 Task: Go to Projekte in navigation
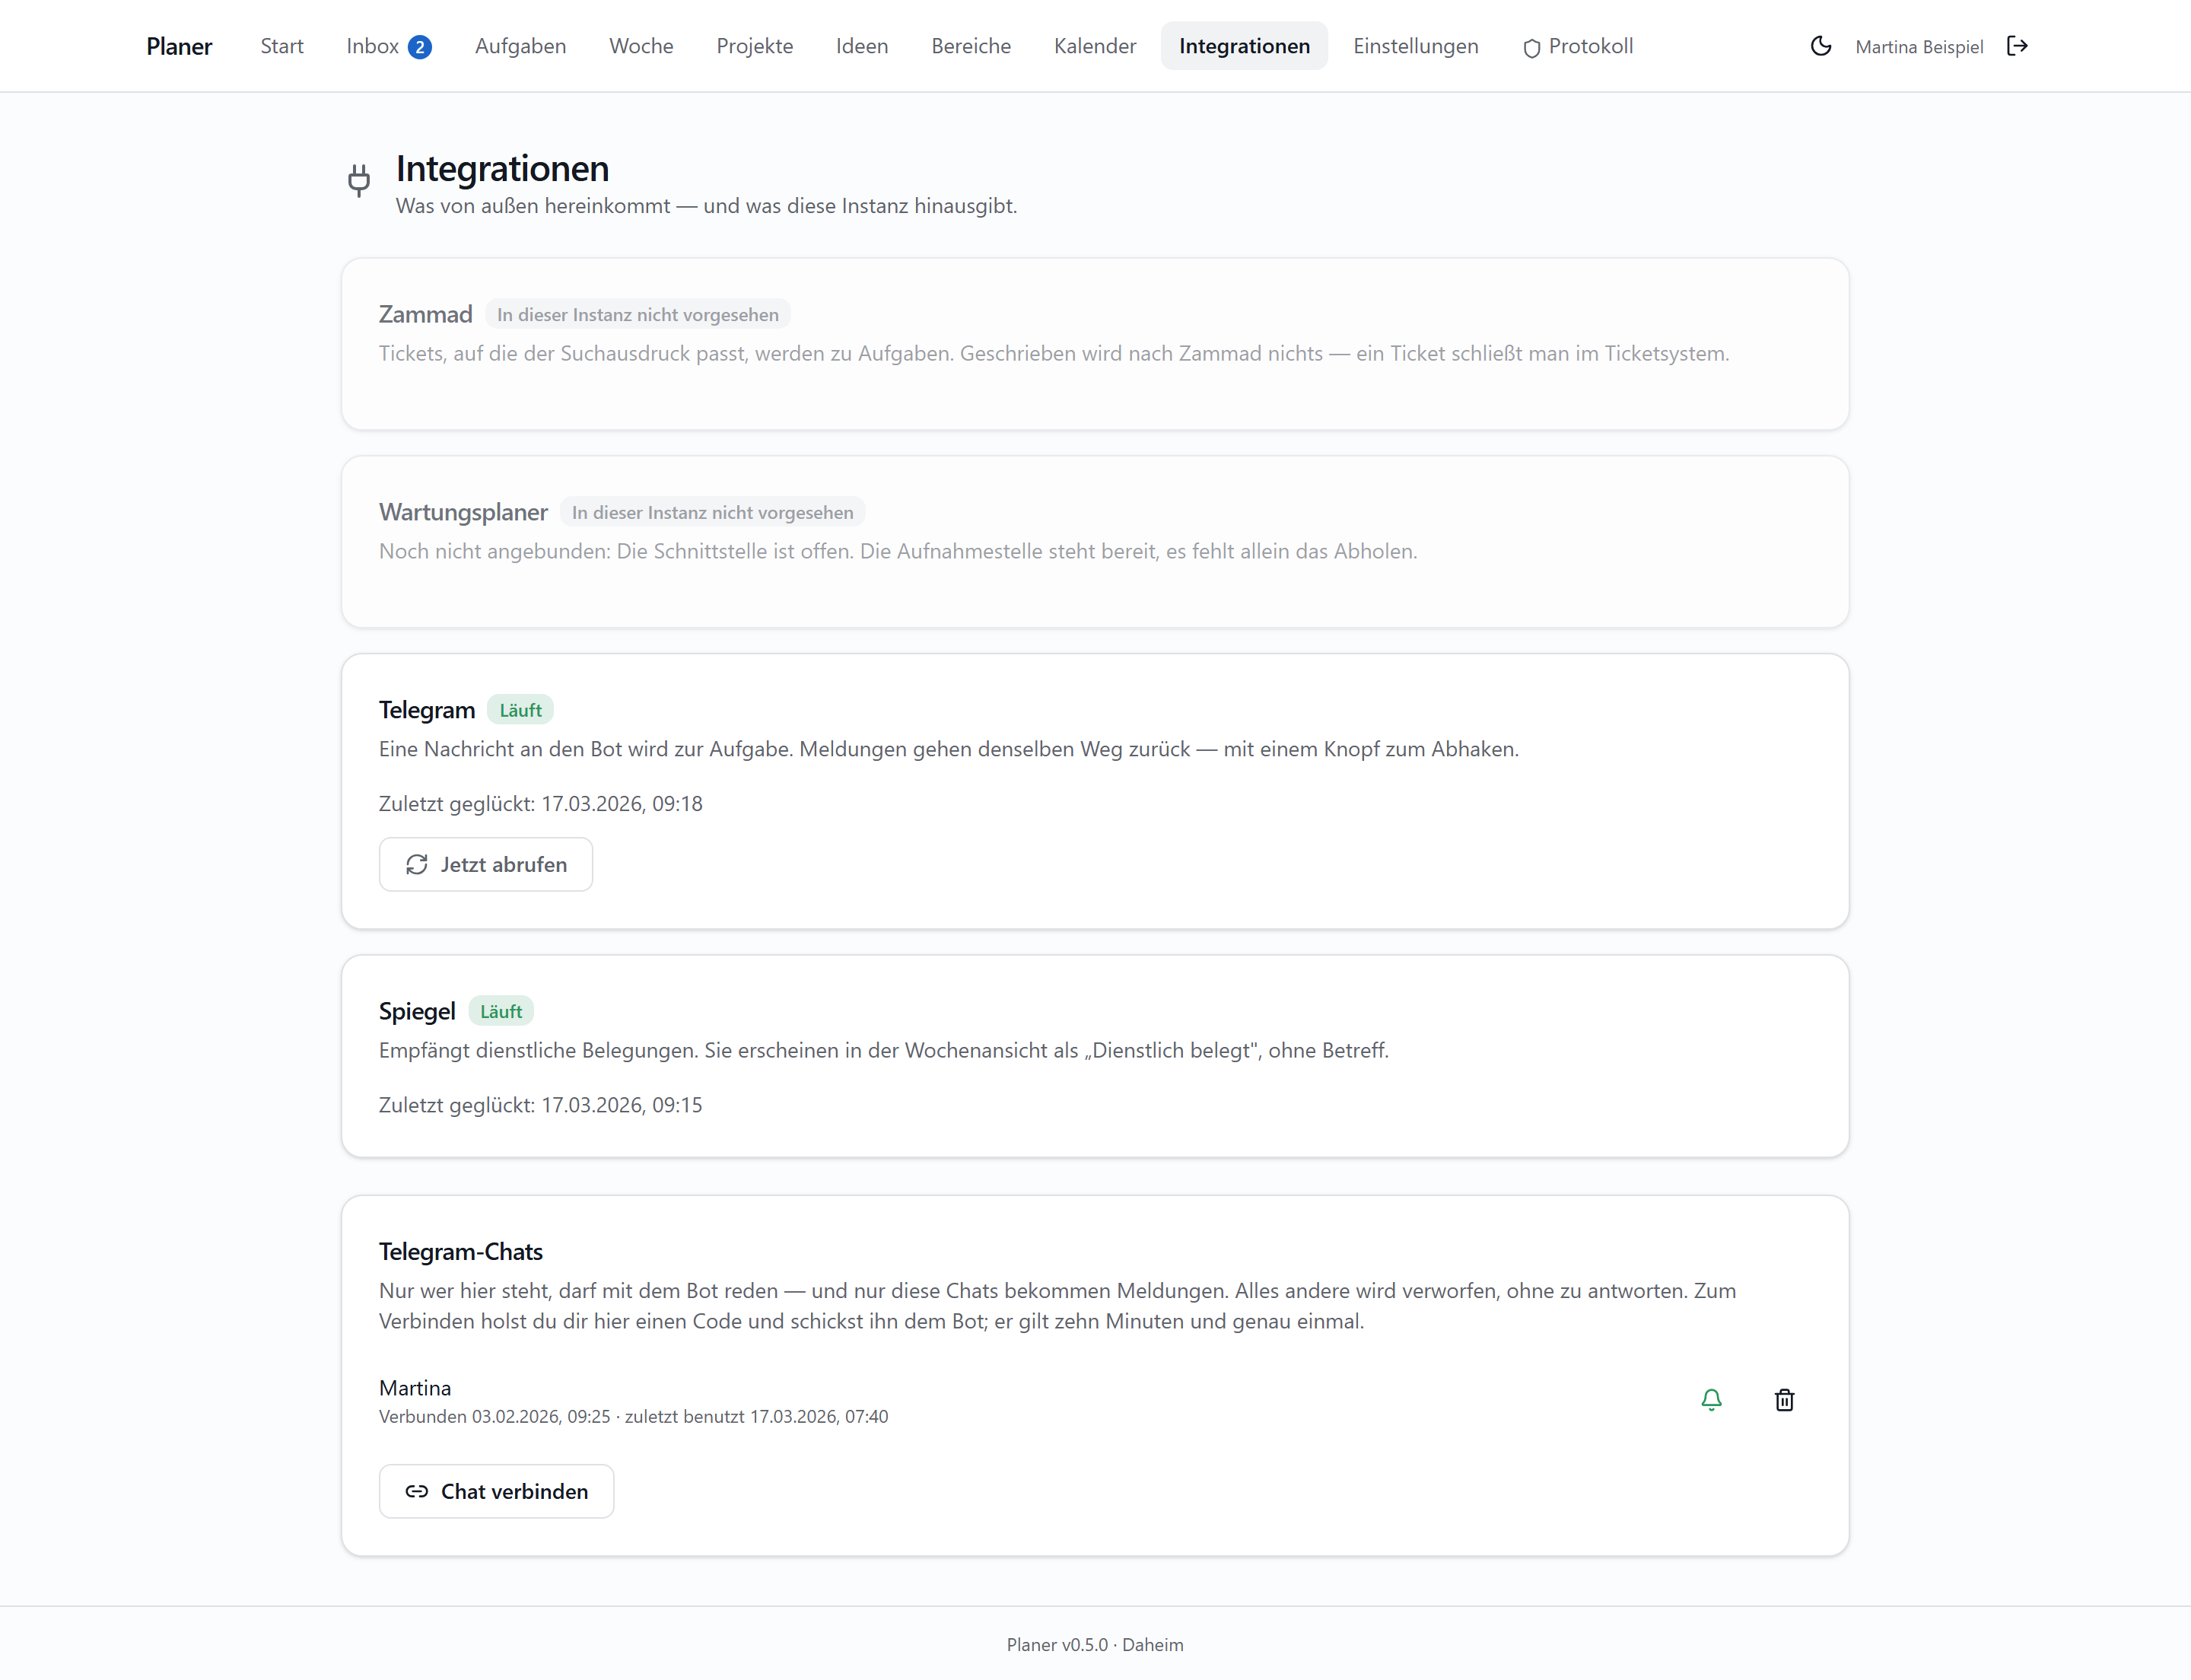click(x=754, y=46)
